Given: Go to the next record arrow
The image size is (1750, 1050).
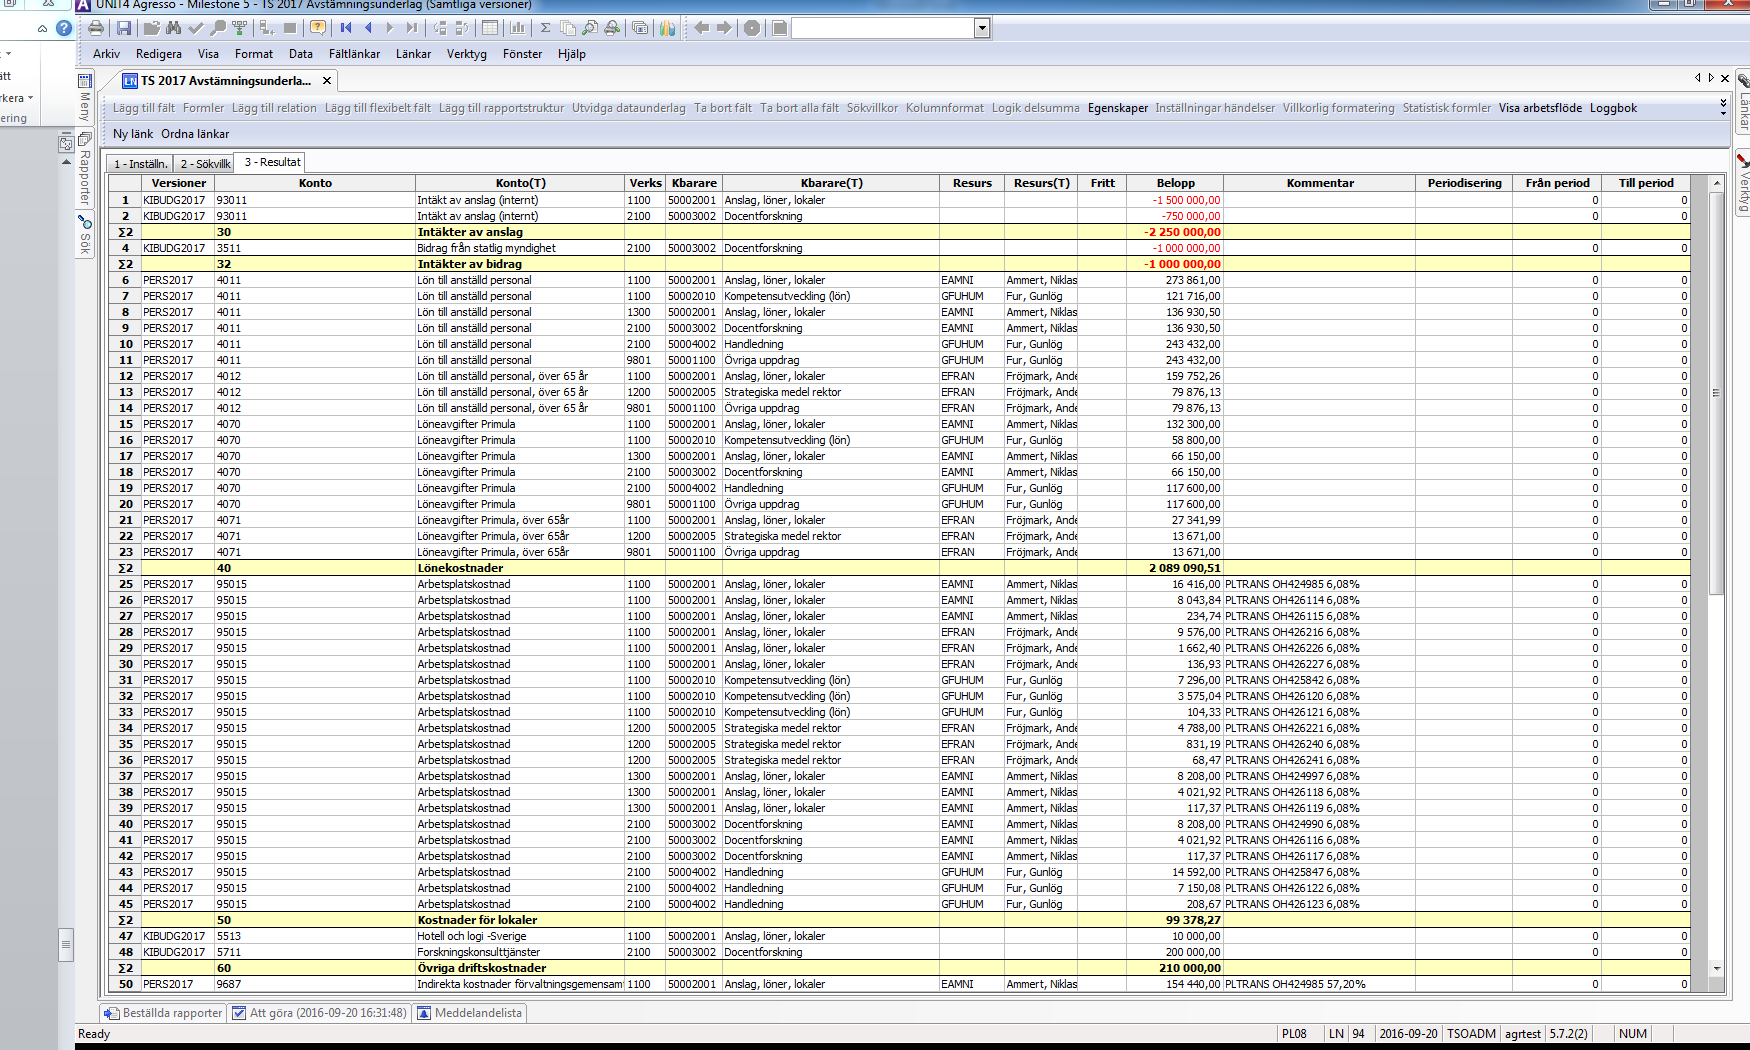Looking at the screenshot, I should pyautogui.click(x=390, y=28).
